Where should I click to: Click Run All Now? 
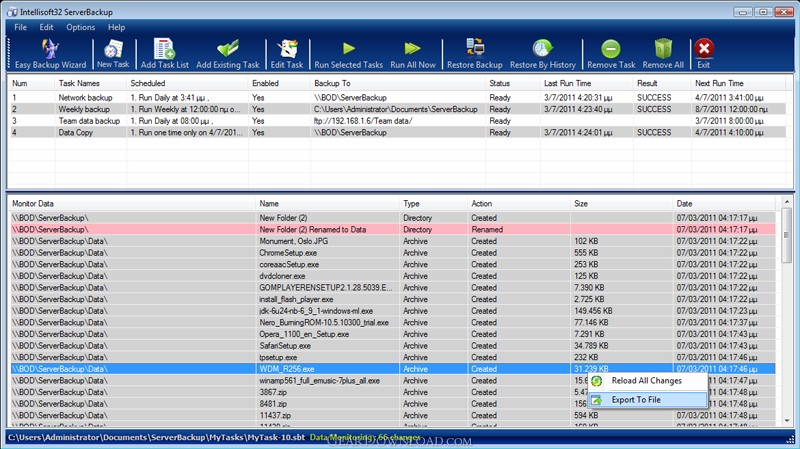pos(413,54)
